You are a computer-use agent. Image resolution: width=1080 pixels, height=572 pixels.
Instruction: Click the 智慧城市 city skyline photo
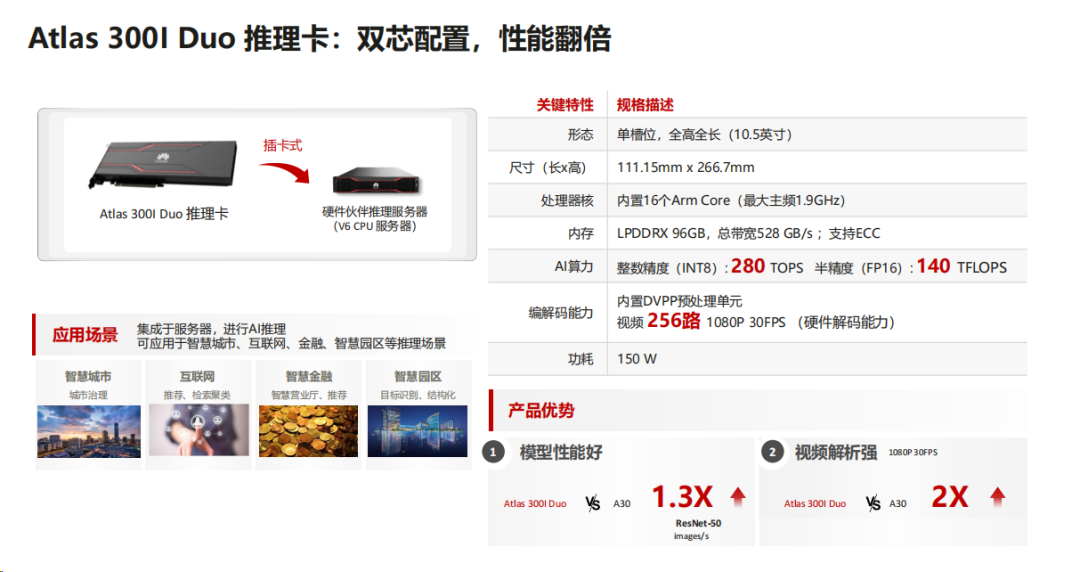coord(89,431)
